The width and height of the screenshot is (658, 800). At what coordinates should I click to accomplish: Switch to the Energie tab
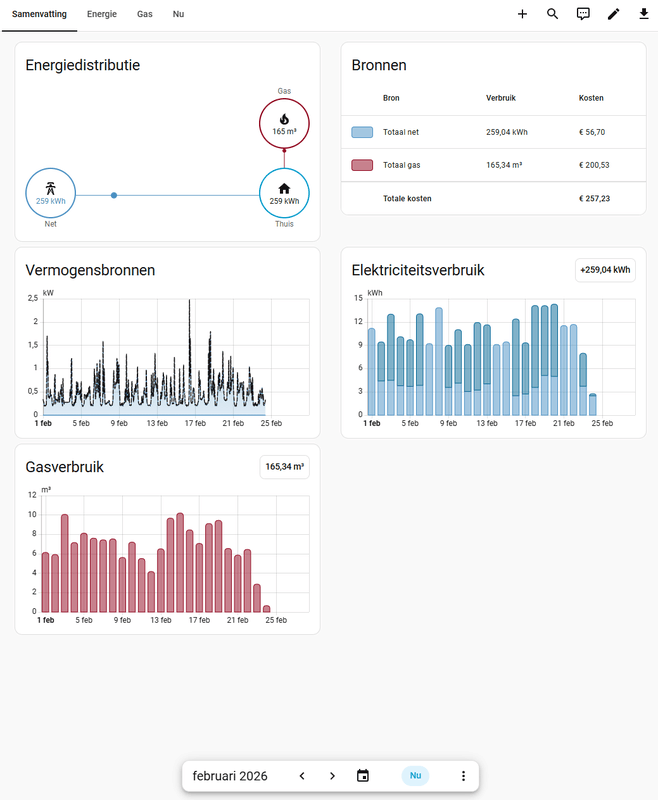click(x=102, y=14)
